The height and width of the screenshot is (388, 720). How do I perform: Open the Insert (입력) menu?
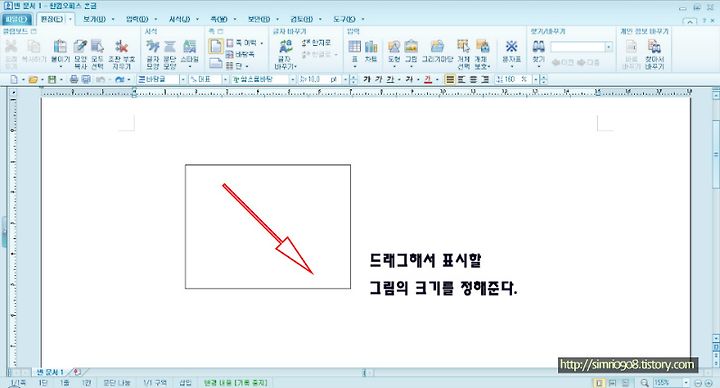pos(137,19)
